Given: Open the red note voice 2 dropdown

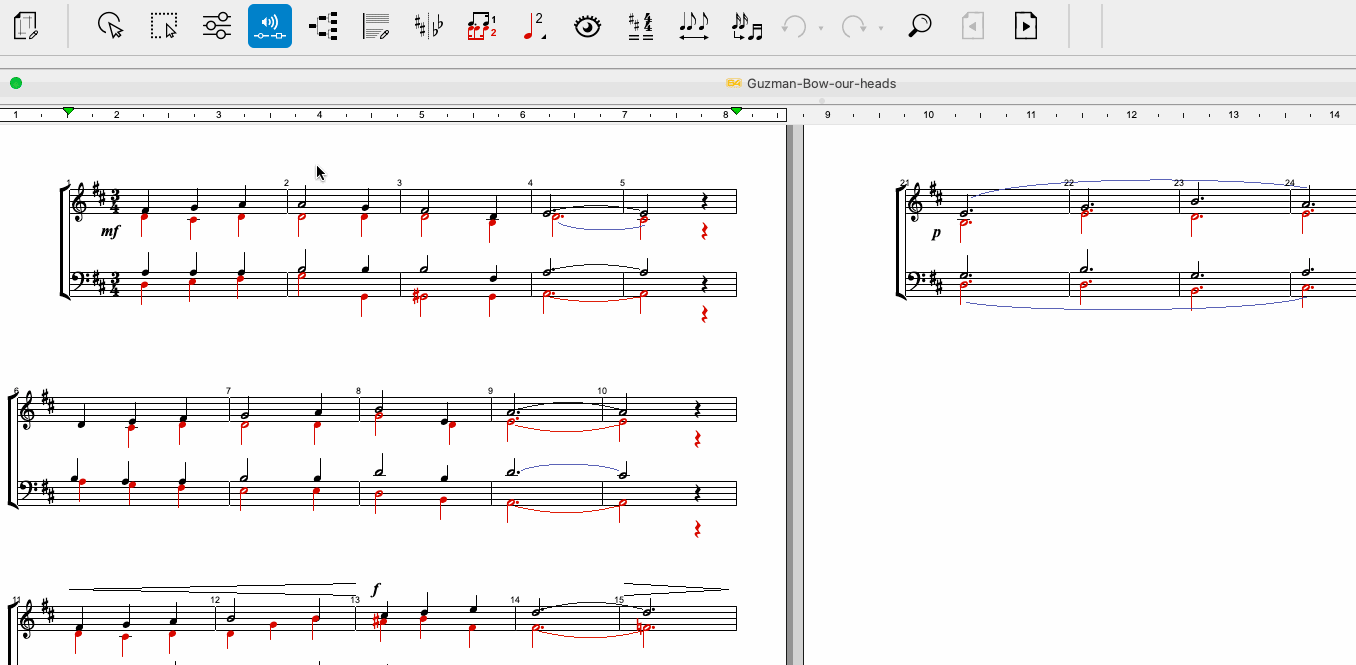Looking at the screenshot, I should [535, 26].
